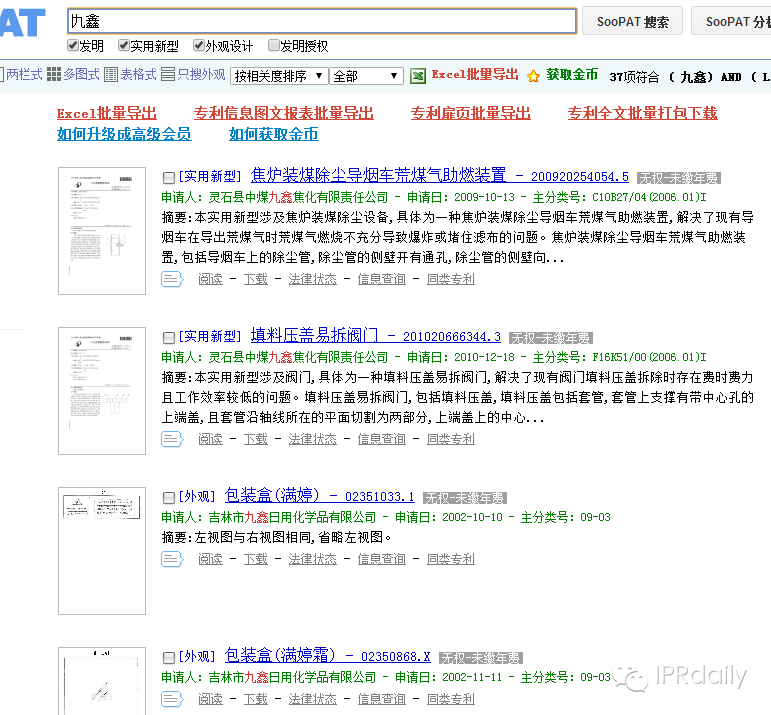Click 同类专利 for the 包装盒(满婷) patent

tap(451, 560)
